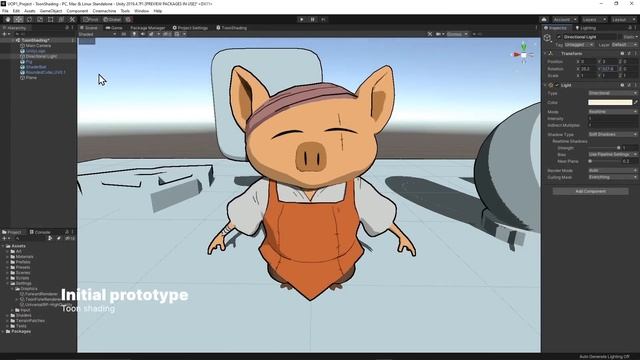The image size is (640, 360).
Task: Toggle 2D view mode in Scene toolbar
Action: click(124, 34)
